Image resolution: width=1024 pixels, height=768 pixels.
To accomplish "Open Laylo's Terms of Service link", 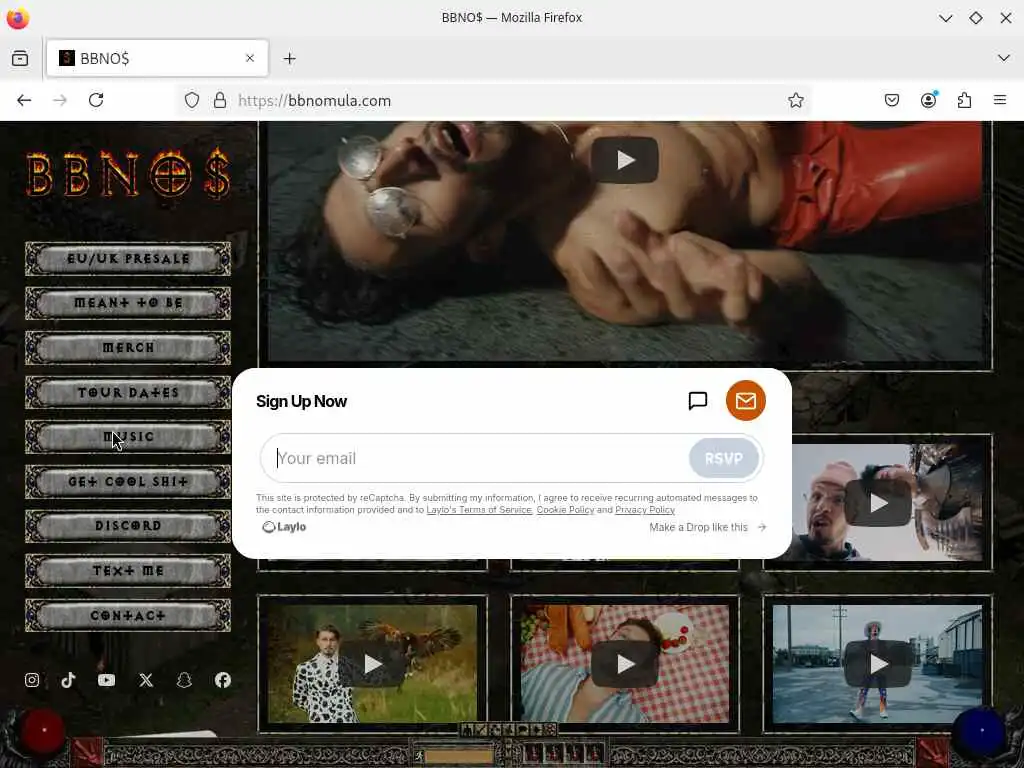I will pos(479,510).
